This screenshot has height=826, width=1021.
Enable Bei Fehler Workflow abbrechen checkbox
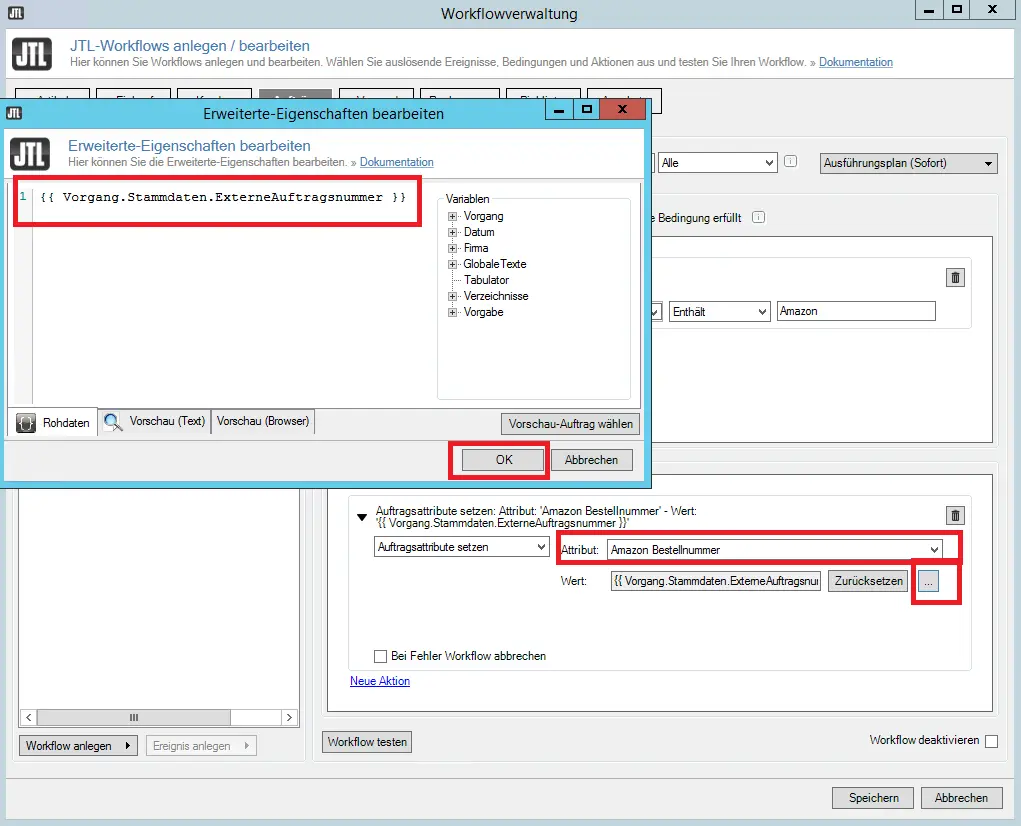pyautogui.click(x=380, y=656)
